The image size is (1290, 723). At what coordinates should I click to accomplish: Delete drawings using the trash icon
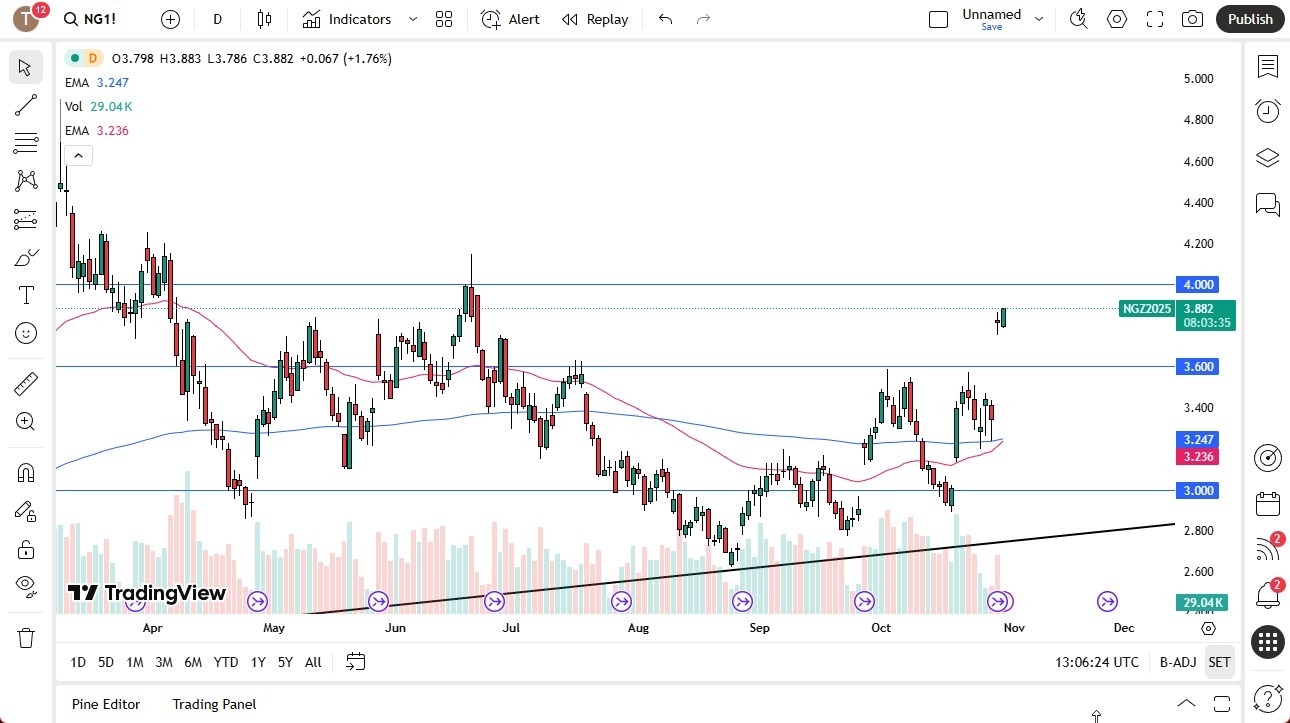[25, 637]
